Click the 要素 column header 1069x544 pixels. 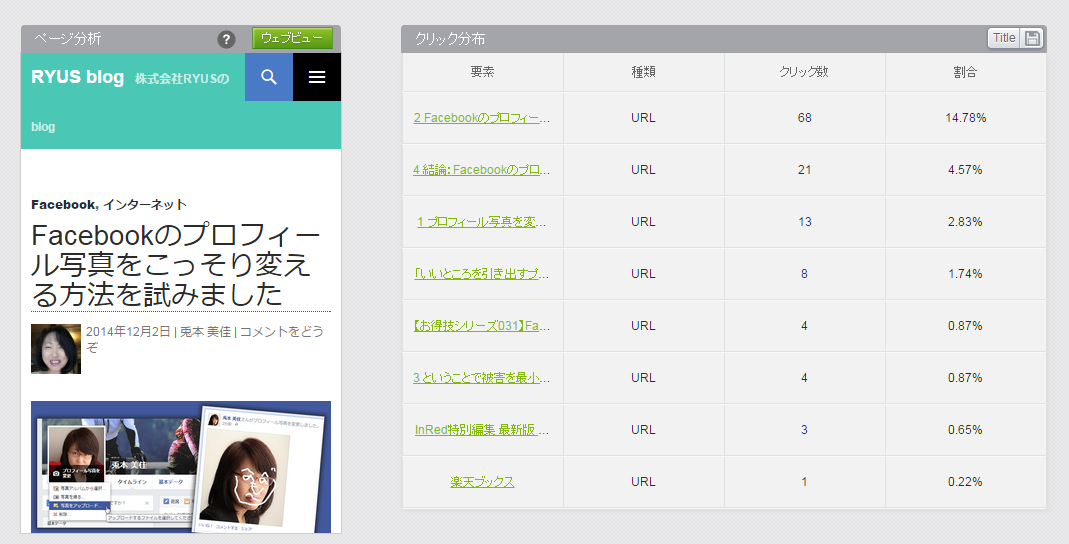[x=482, y=72]
